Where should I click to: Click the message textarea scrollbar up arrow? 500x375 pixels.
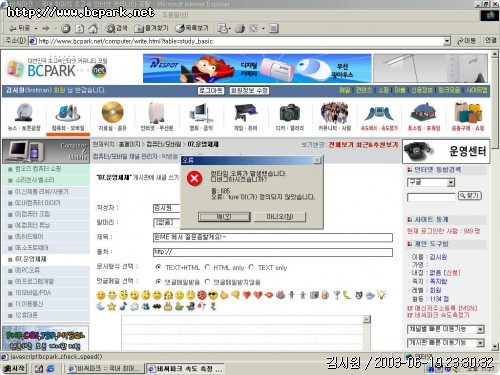(367, 319)
